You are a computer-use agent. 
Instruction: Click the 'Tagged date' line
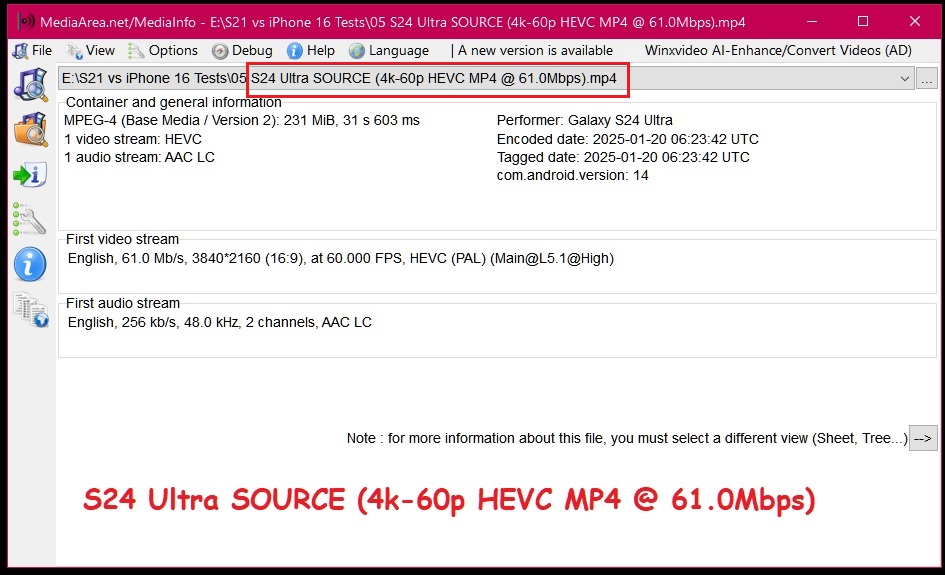tap(623, 157)
